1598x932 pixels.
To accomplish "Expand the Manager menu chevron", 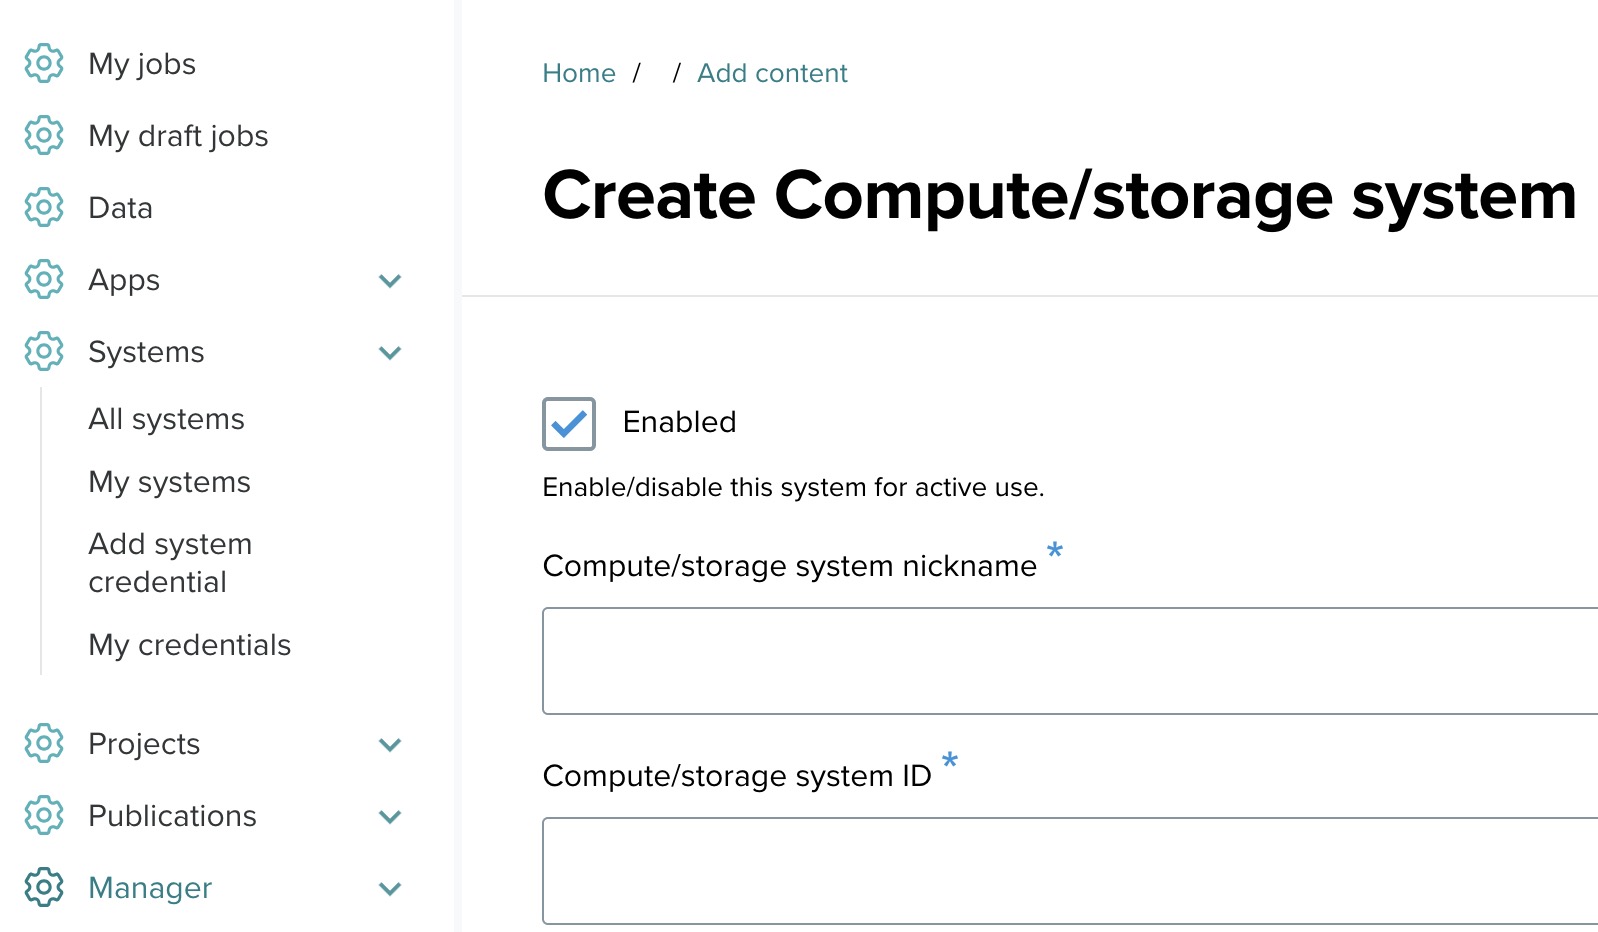I will [390, 889].
